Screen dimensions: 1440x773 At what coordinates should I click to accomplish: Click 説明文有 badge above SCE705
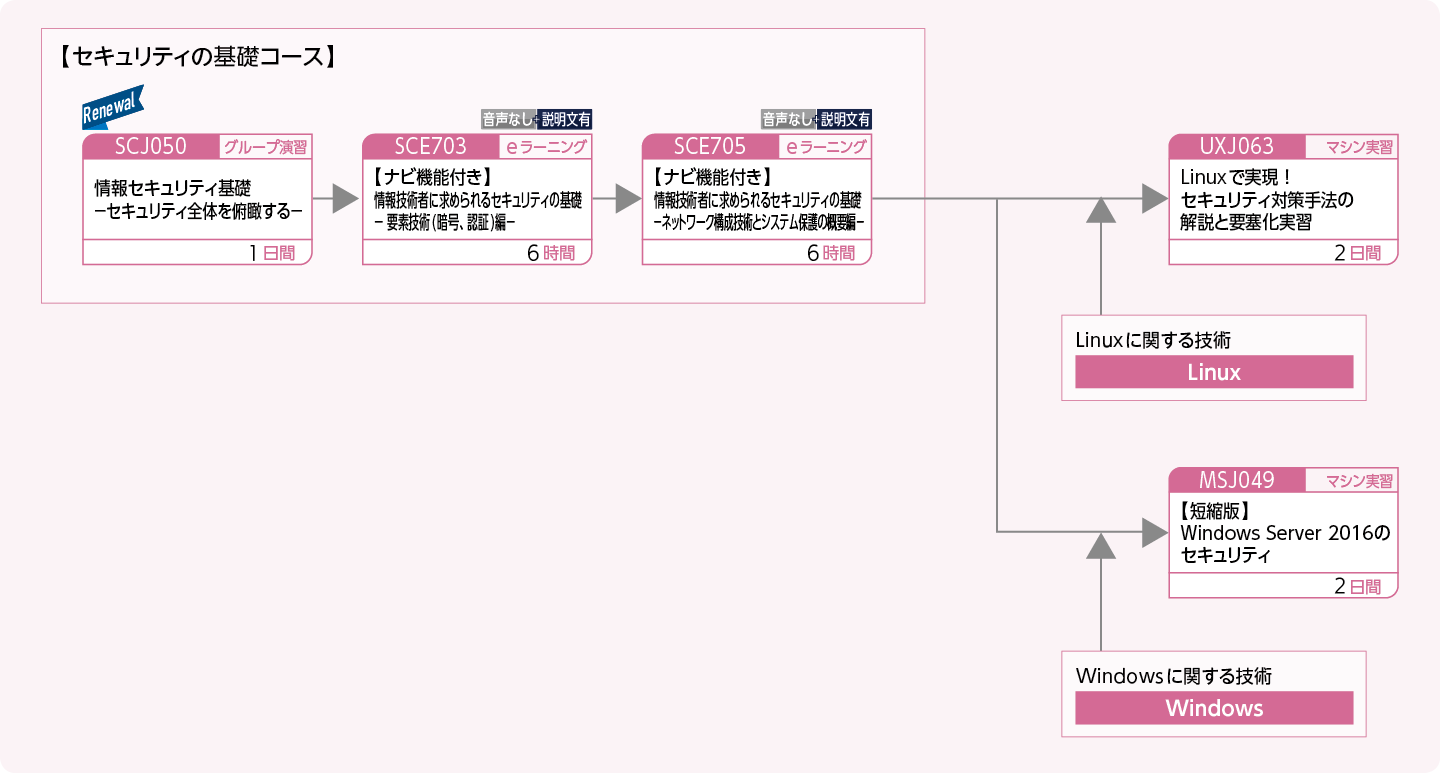click(845, 119)
